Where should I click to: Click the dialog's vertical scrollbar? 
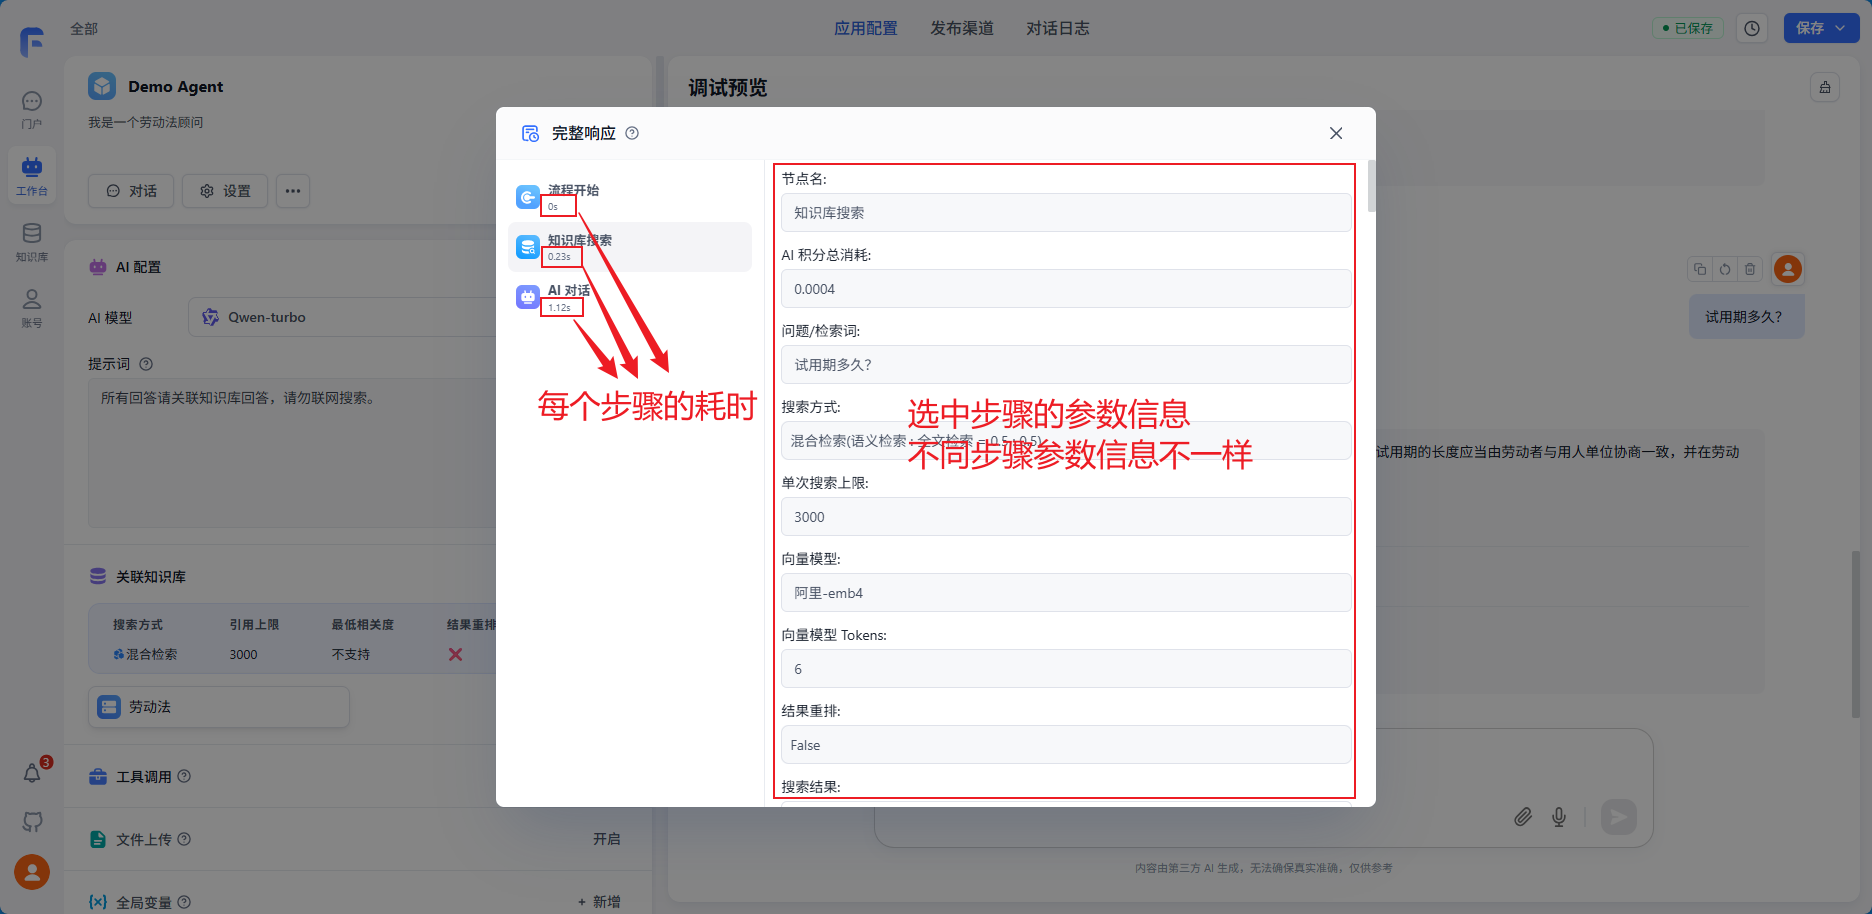[1371, 186]
